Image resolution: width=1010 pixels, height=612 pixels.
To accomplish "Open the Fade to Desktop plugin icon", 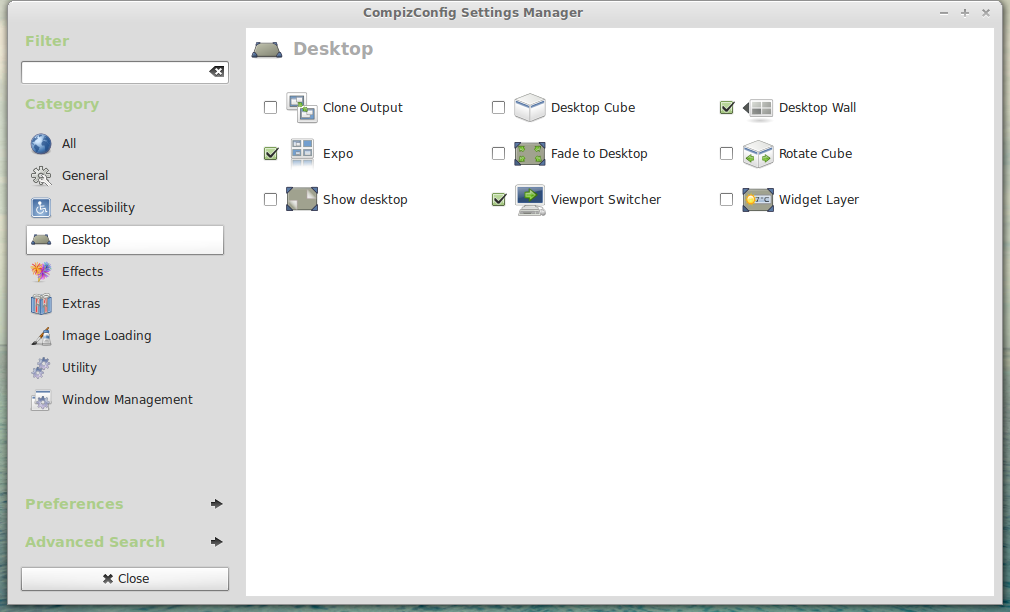I will 529,153.
